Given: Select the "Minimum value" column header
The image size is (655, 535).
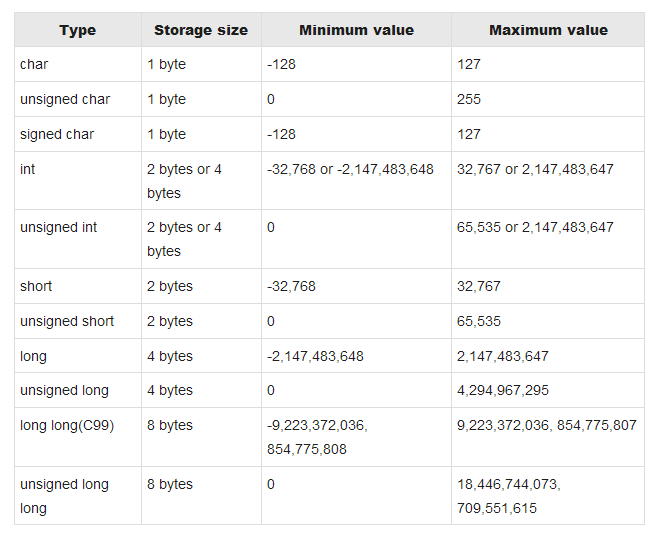Looking at the screenshot, I should 355,30.
